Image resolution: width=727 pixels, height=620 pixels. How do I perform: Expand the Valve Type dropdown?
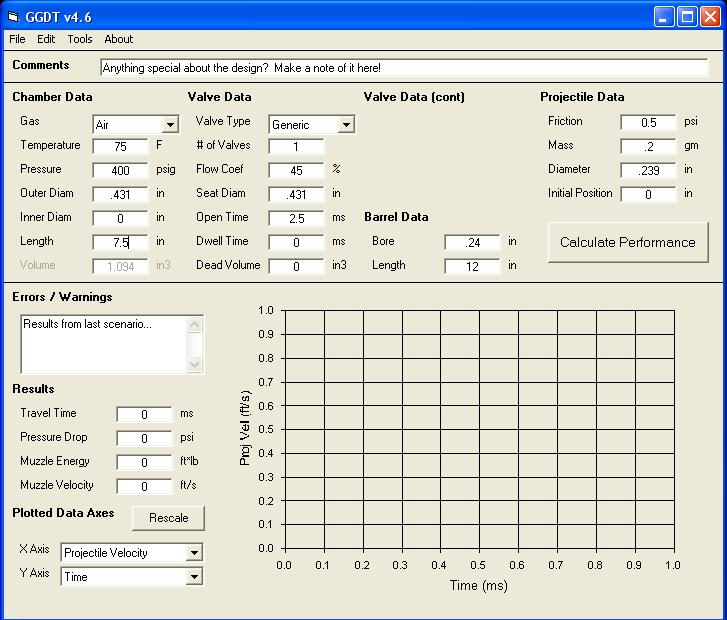[x=346, y=125]
